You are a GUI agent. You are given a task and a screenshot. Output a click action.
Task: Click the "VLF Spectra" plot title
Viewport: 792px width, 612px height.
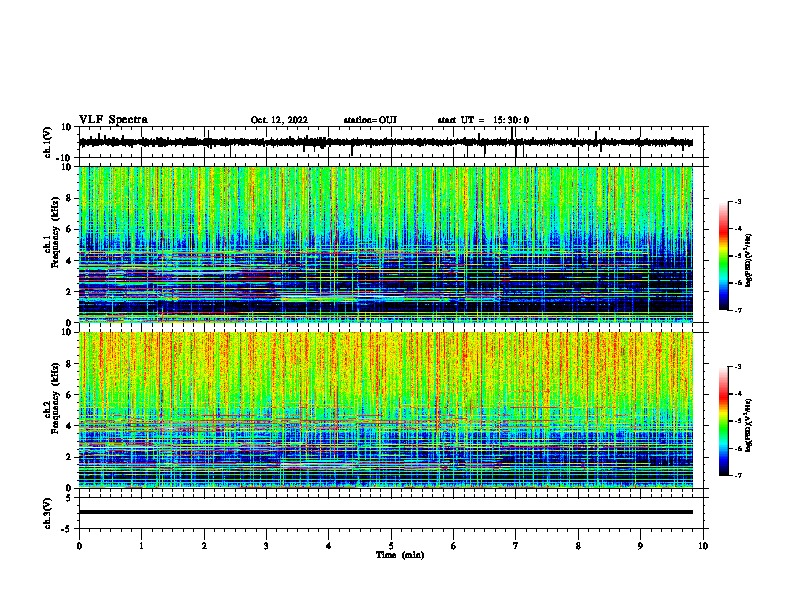point(113,120)
